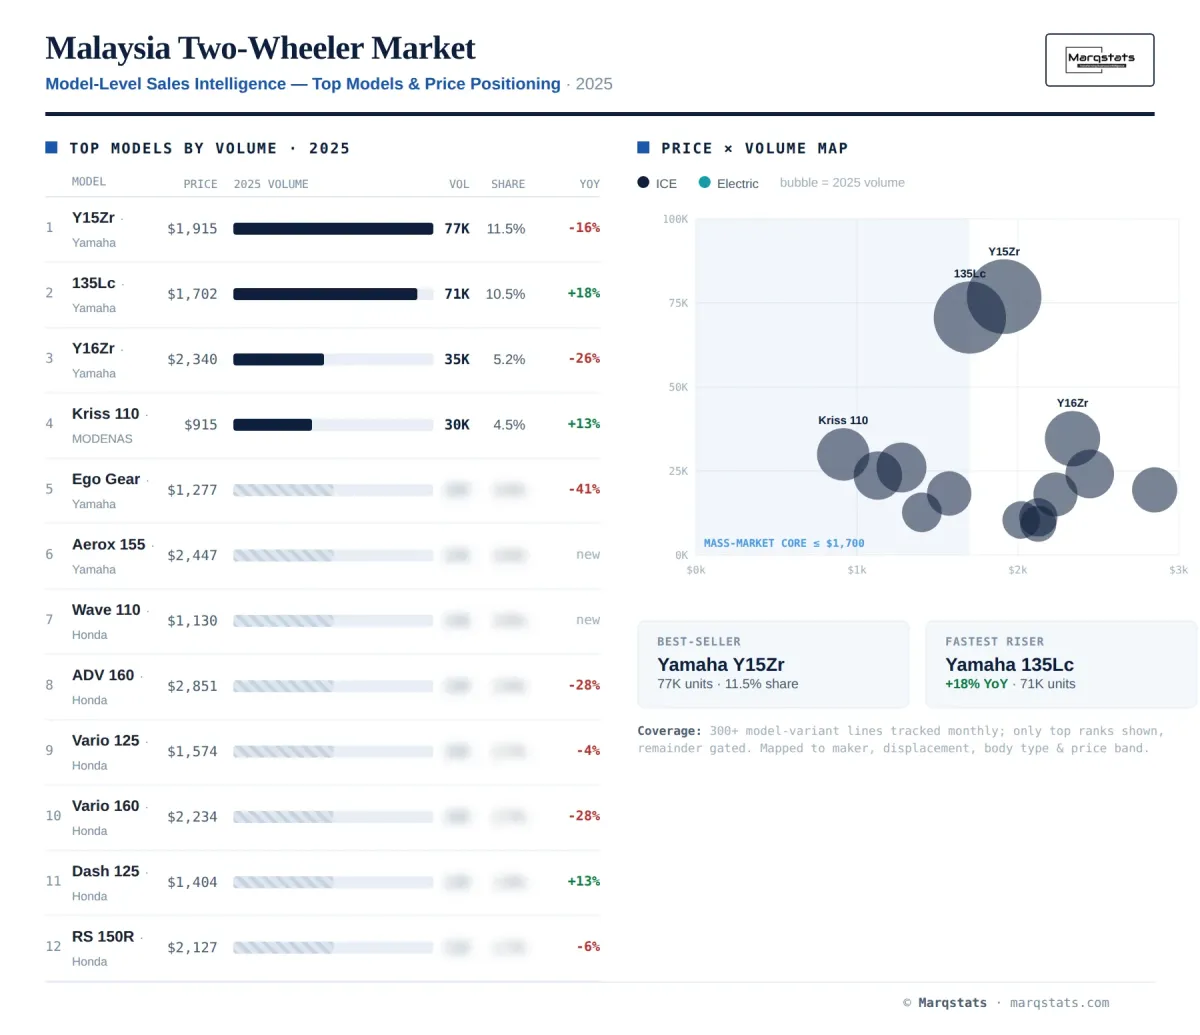Click the Y16Zr model name in row 3
This screenshot has width=1200, height=1035.
pyautogui.click(x=93, y=348)
